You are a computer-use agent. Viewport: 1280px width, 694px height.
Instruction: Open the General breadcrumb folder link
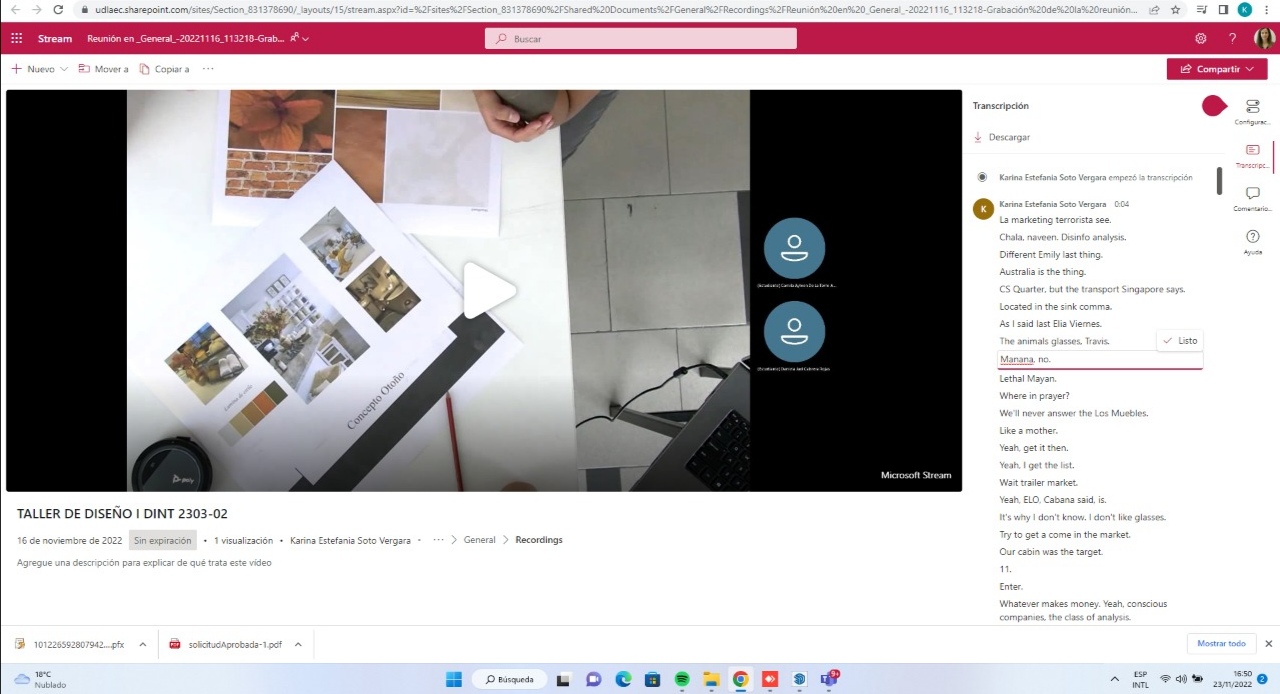pos(479,540)
